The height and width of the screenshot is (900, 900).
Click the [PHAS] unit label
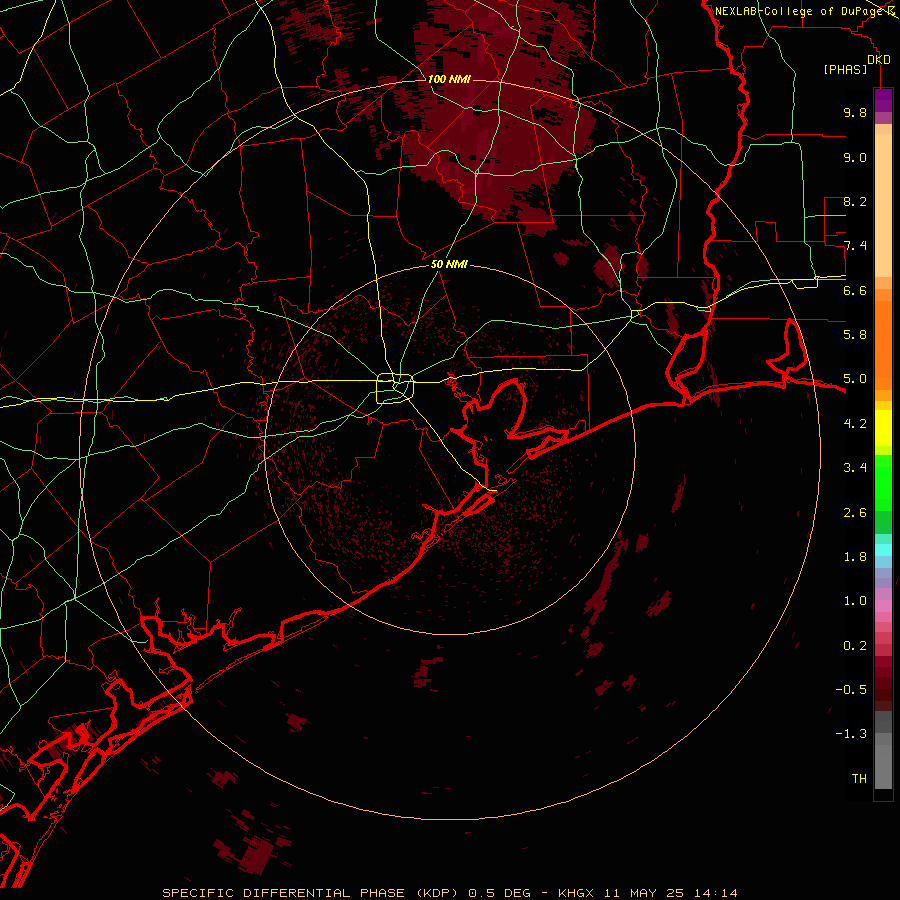click(845, 69)
